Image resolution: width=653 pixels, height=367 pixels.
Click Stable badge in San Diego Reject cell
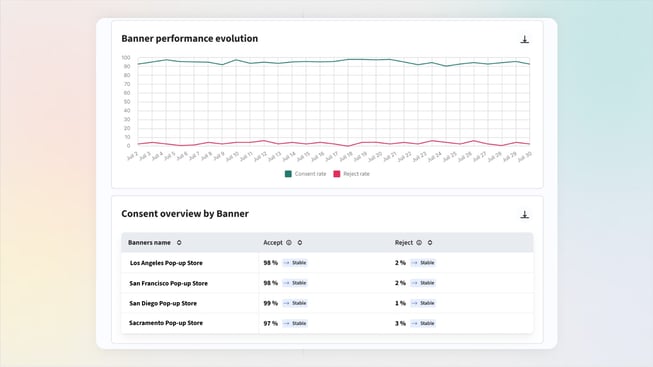[x=423, y=303]
